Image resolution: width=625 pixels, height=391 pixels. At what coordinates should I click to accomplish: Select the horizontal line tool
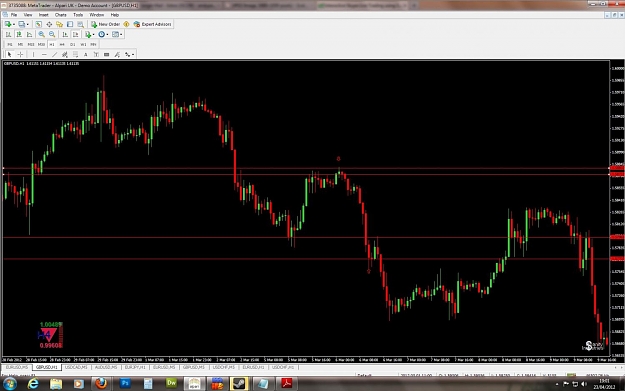pos(44,54)
